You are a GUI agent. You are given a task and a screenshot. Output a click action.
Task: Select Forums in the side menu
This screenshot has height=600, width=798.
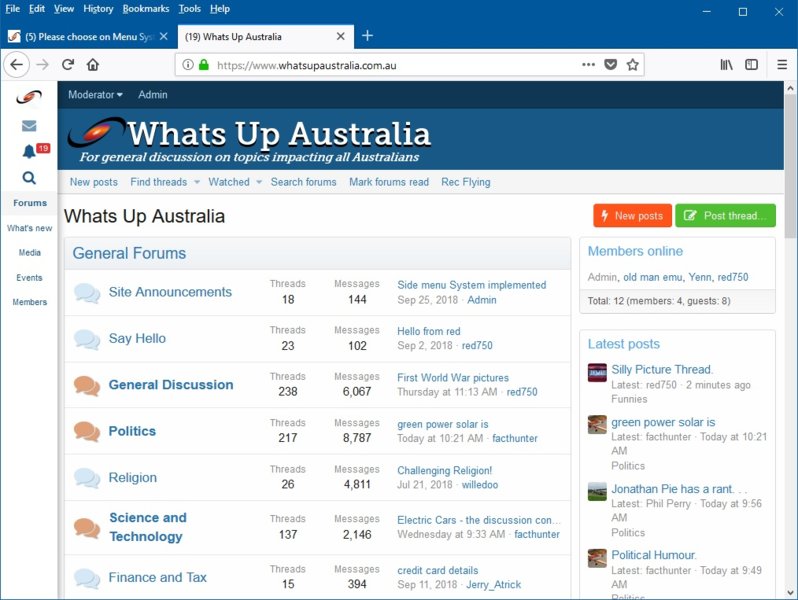[30, 203]
